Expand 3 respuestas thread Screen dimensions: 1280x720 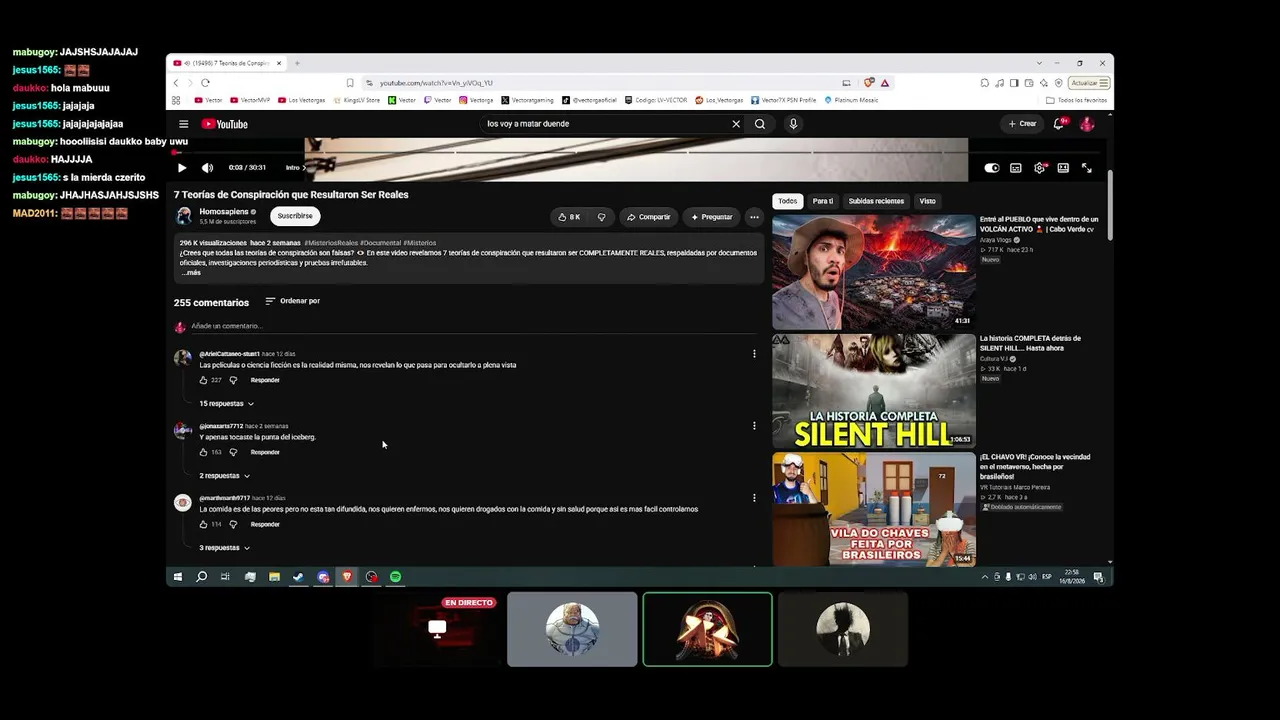tap(225, 548)
